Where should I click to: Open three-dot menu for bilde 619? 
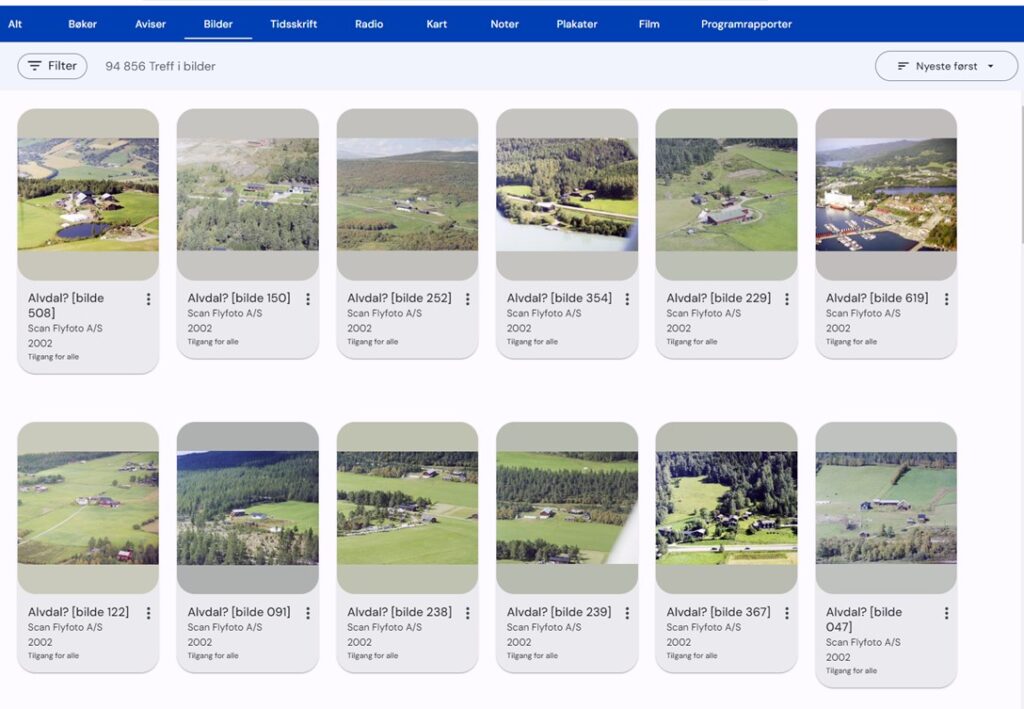pyautogui.click(x=946, y=299)
